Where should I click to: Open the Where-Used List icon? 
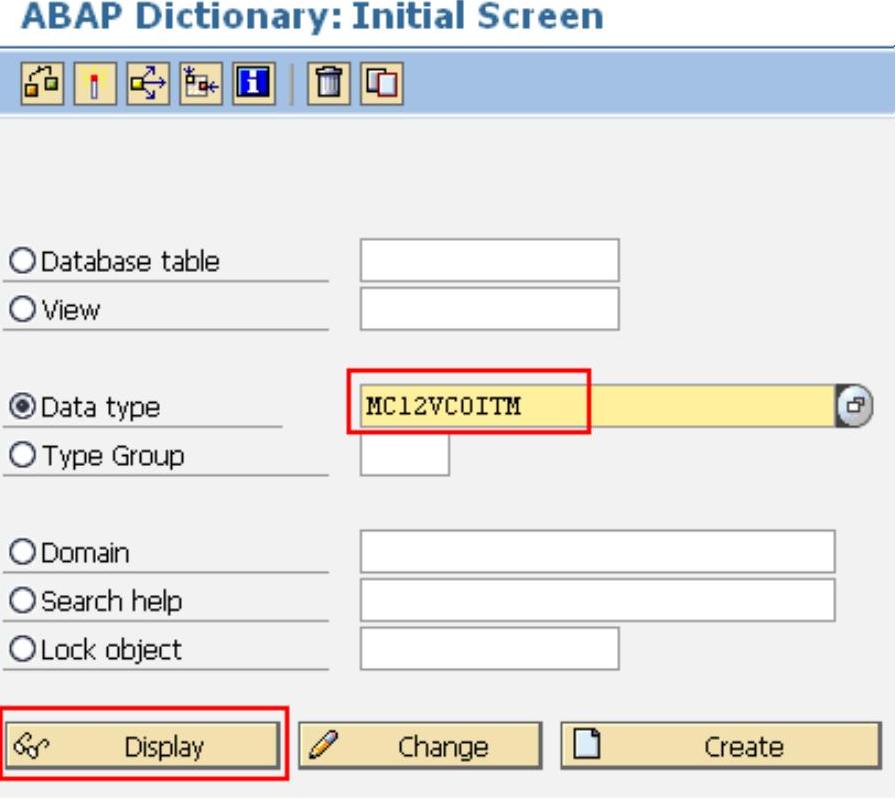click(x=148, y=83)
